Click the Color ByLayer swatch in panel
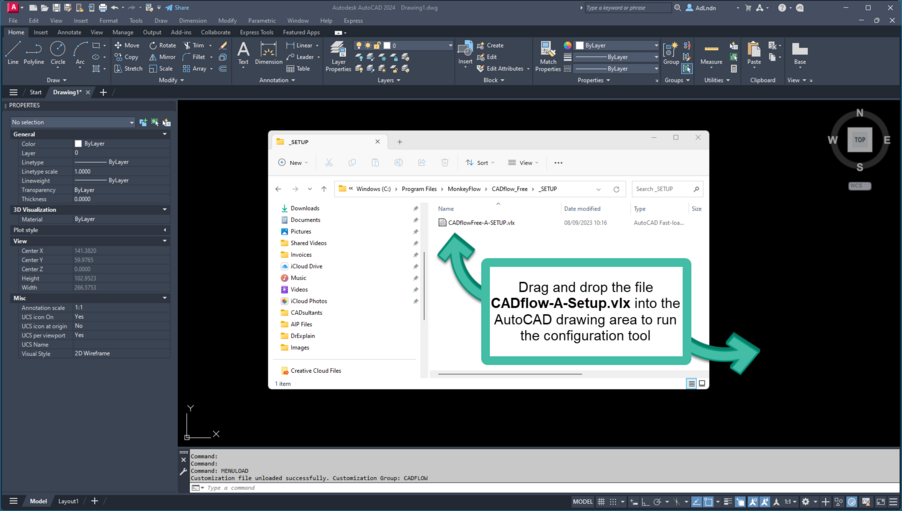The width and height of the screenshot is (902, 511). [x=78, y=144]
